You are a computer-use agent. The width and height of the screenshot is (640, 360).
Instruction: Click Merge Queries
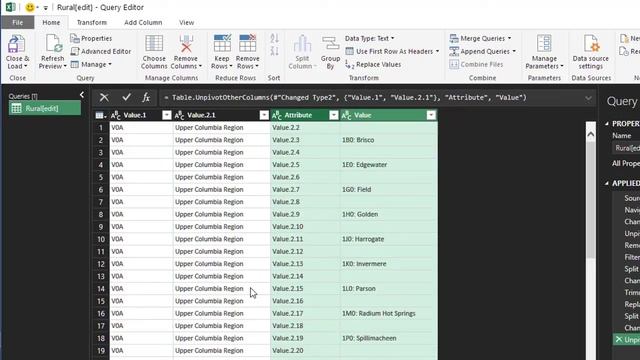point(480,38)
